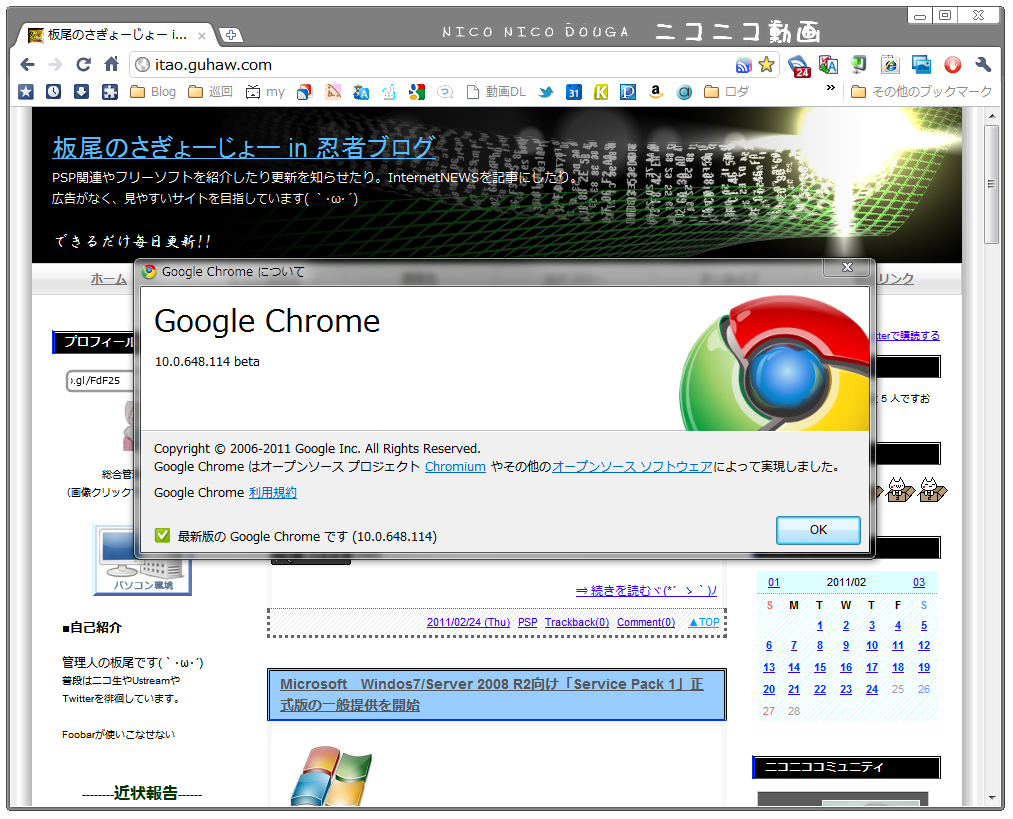Click the red round extension icon
This screenshot has height=819, width=1013.
click(x=952, y=65)
